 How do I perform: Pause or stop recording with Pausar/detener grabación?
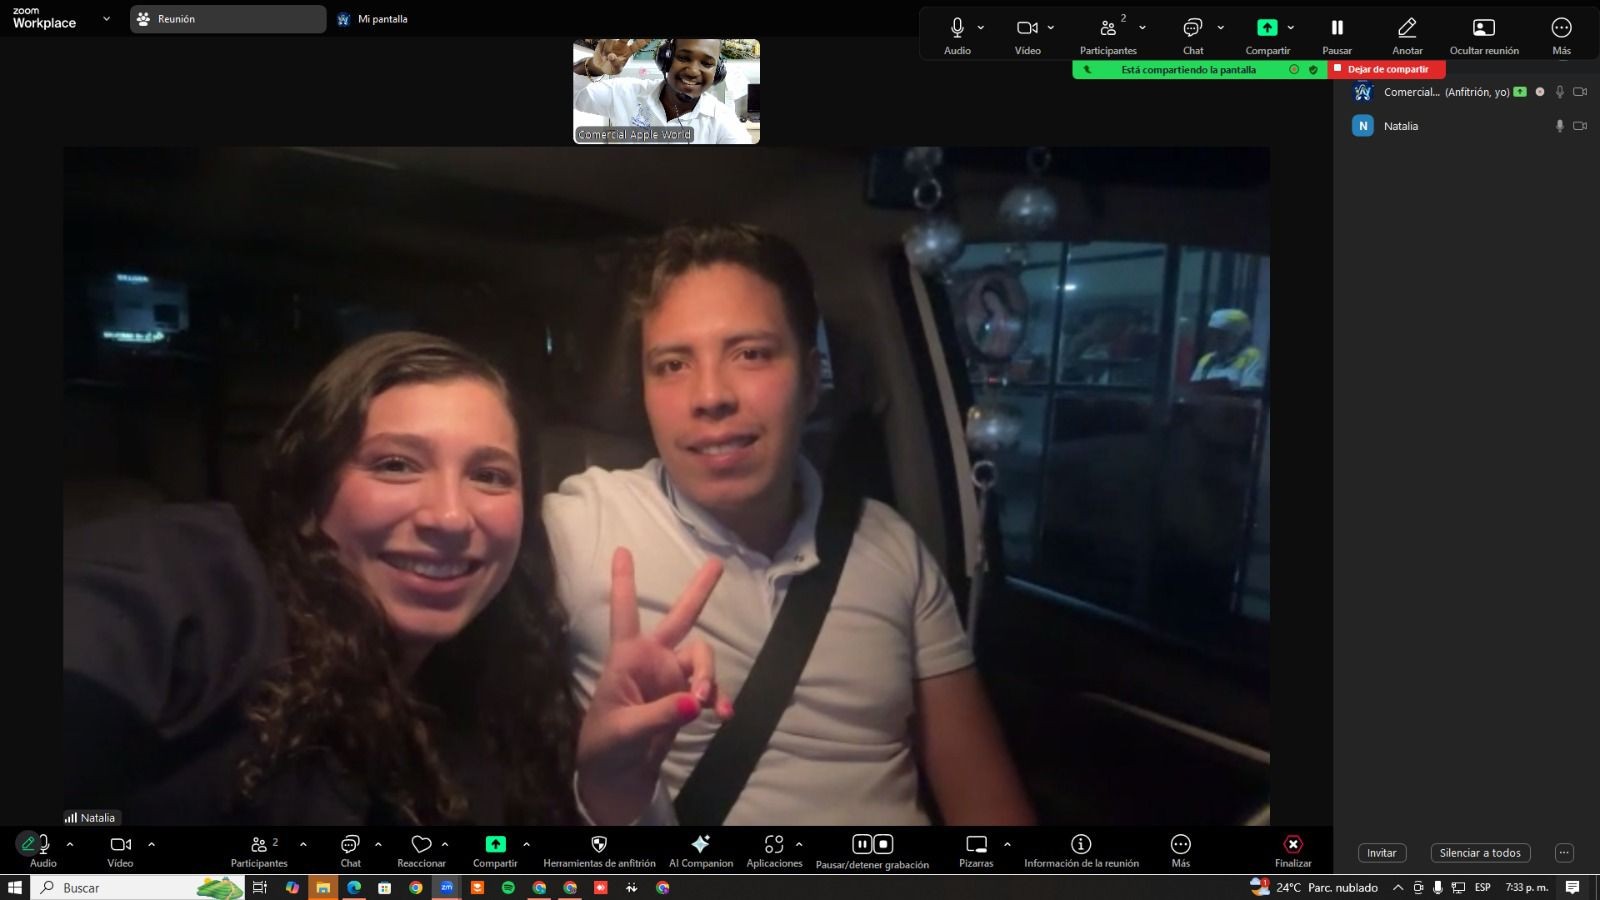[872, 845]
